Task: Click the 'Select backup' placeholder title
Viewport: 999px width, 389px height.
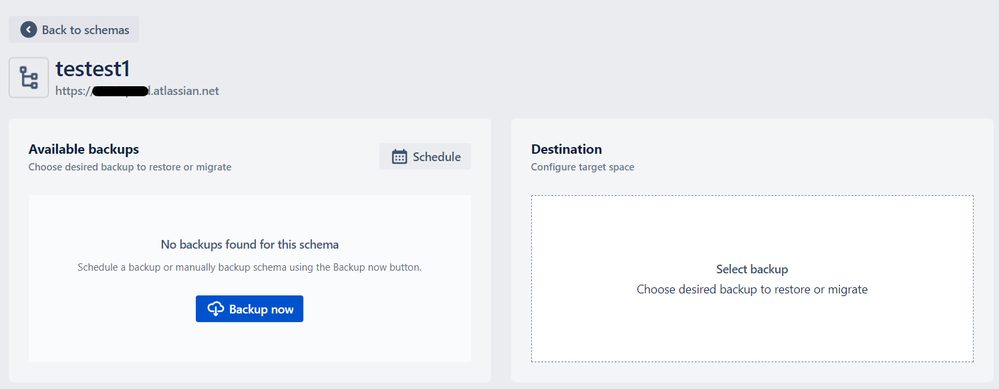Action: coord(752,269)
